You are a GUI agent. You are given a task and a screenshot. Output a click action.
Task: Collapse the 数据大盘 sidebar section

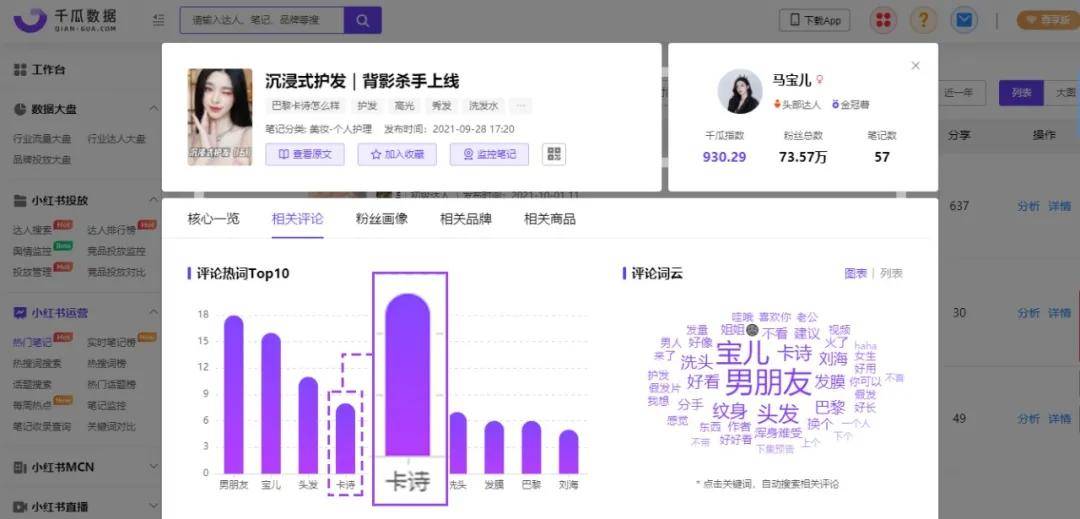click(x=154, y=109)
